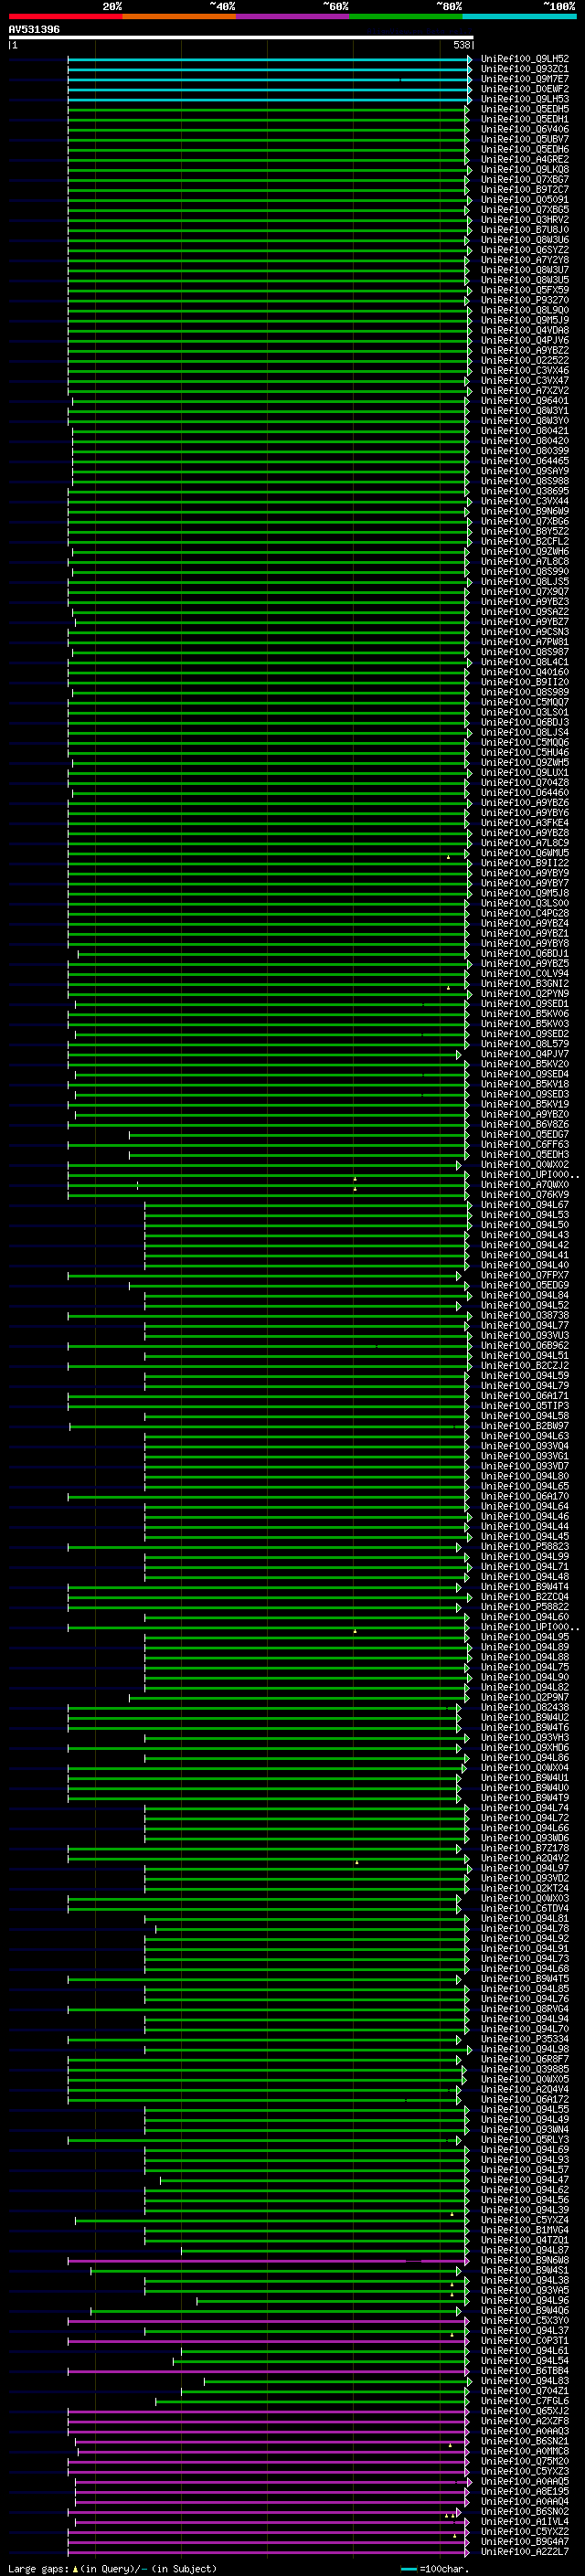This screenshot has width=585, height=2576.
Task: Click the green alignment bar of Q5EDH1
Action: tap(268, 120)
